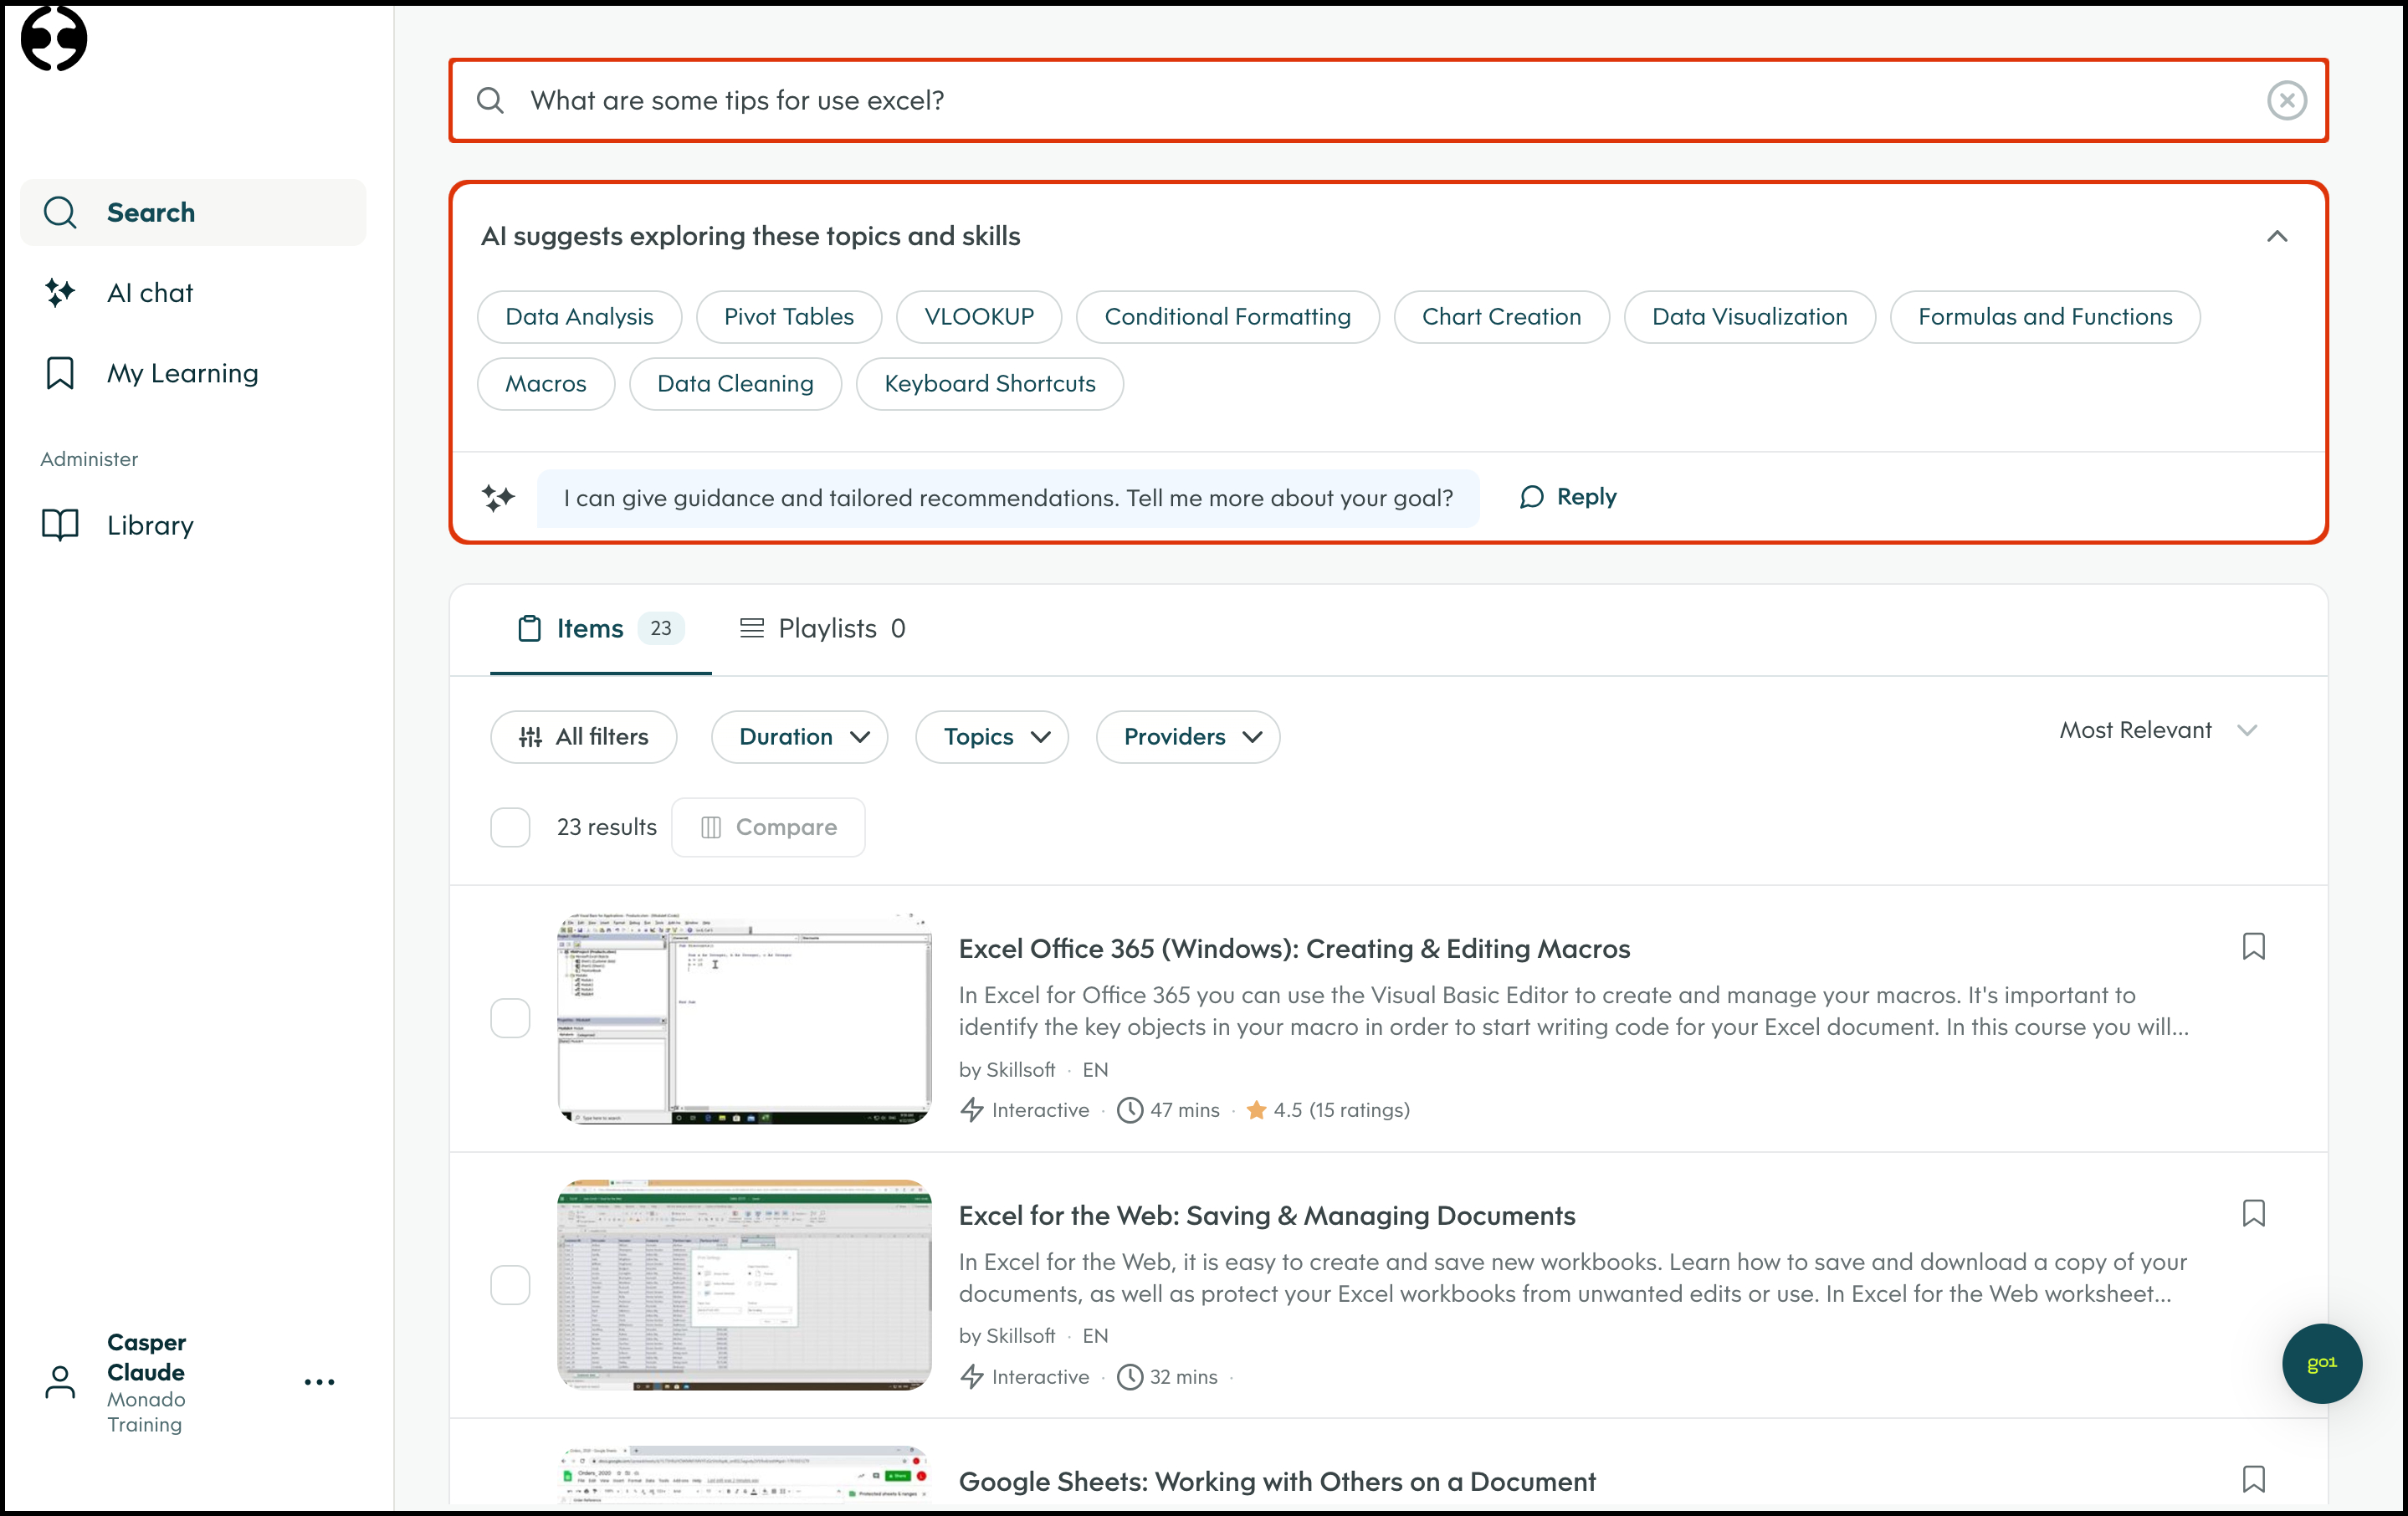Open My Learning bookmark icon
Image resolution: width=2408 pixels, height=1516 pixels.
pyautogui.click(x=60, y=373)
